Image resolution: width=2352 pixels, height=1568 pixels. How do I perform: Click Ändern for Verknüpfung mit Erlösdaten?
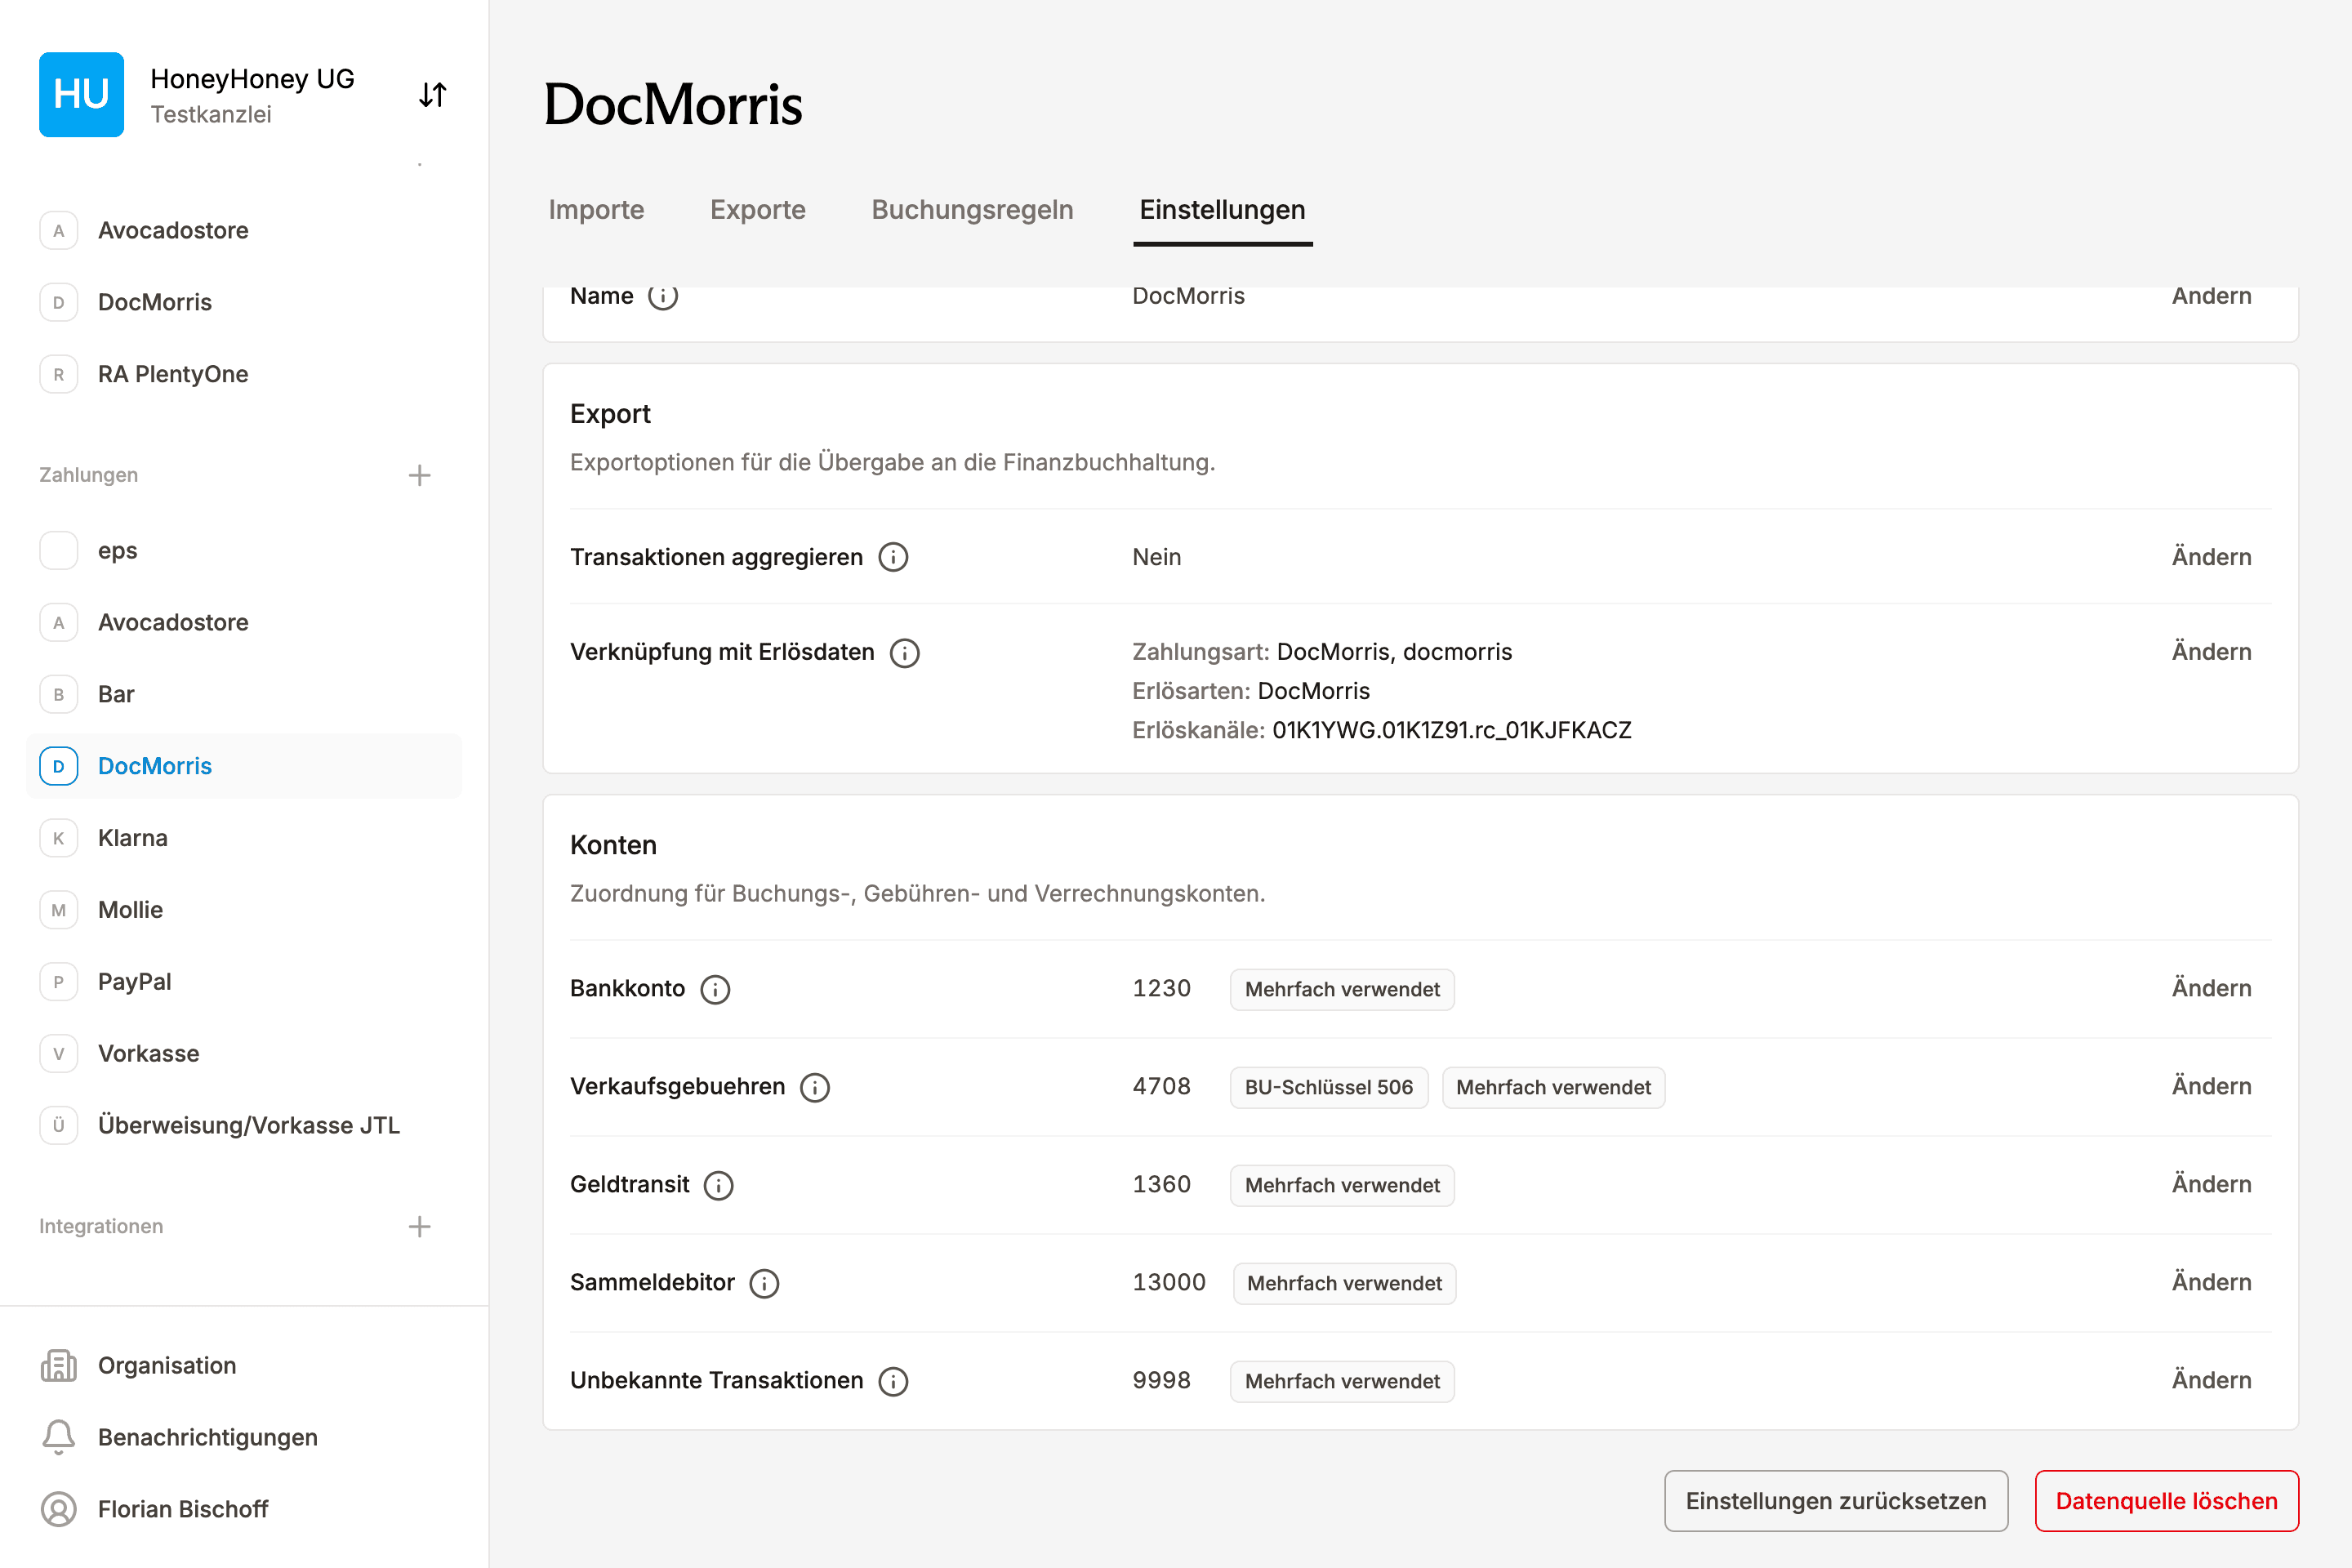[x=2211, y=652]
